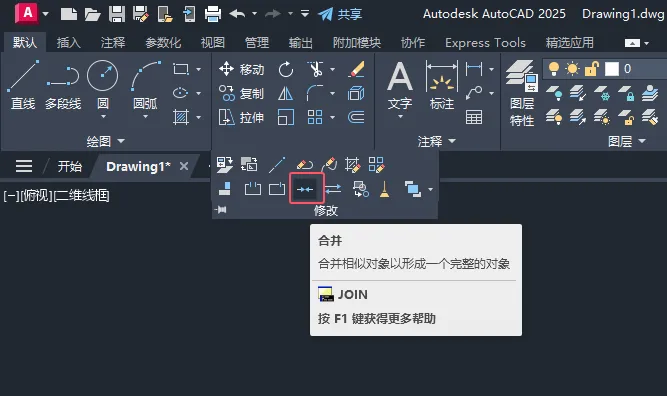Click the Copy Nested Objects icon

coord(361,189)
